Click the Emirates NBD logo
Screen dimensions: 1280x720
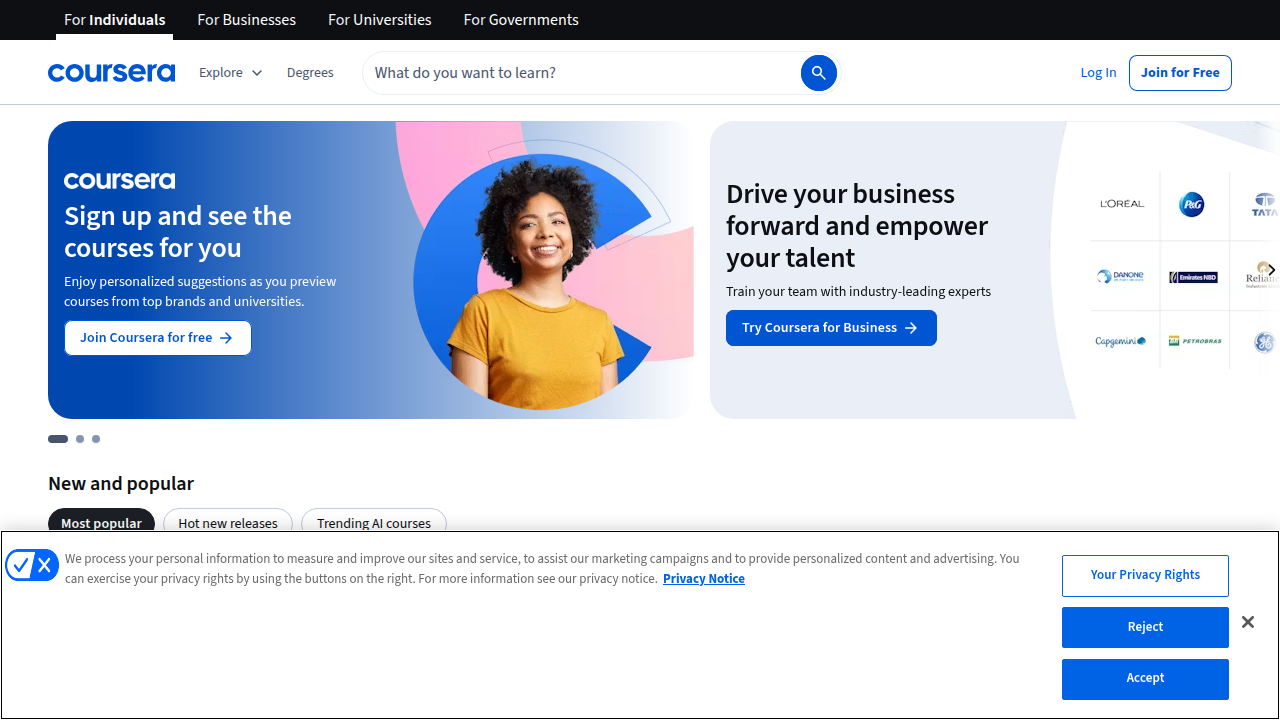[1193, 277]
